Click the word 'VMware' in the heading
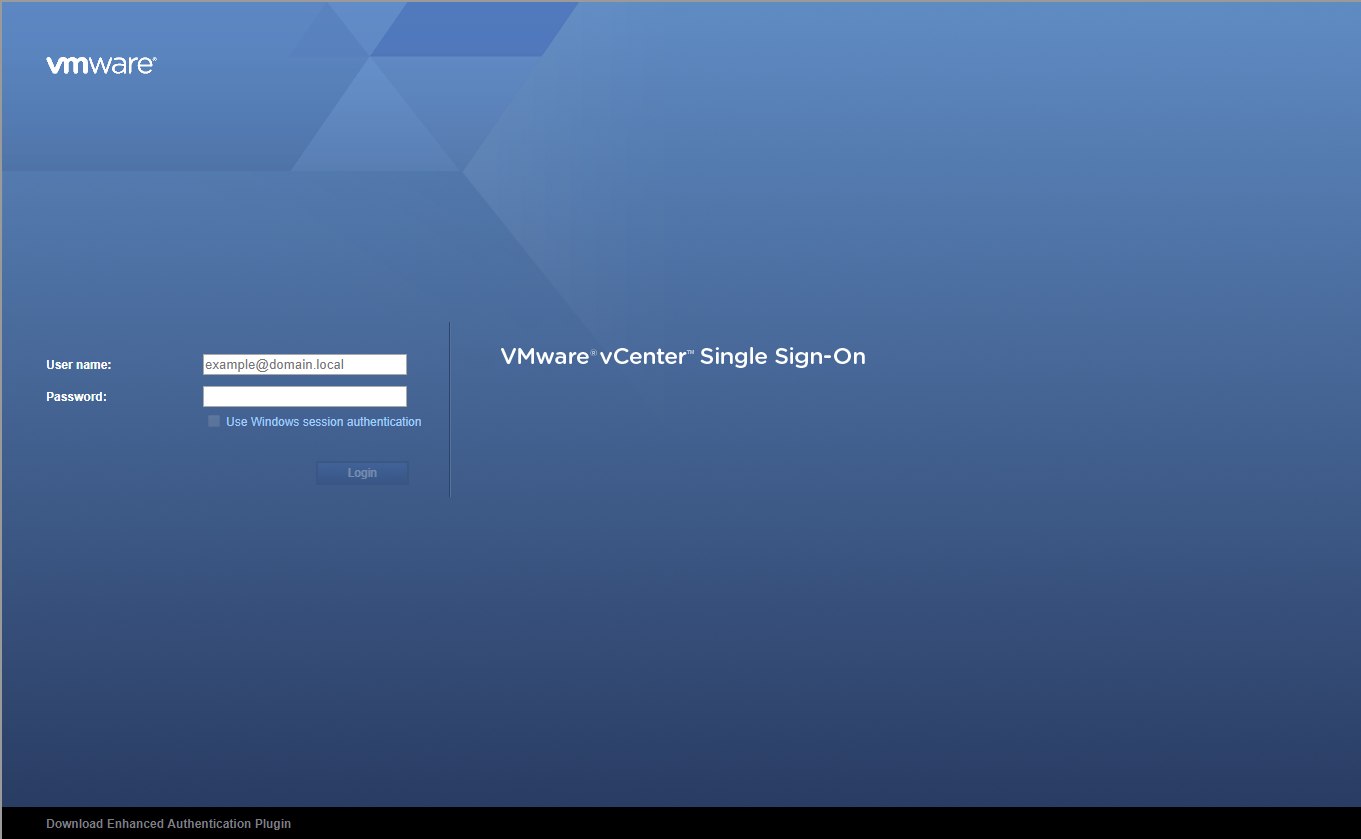The width and height of the screenshot is (1361, 839). coord(544,357)
